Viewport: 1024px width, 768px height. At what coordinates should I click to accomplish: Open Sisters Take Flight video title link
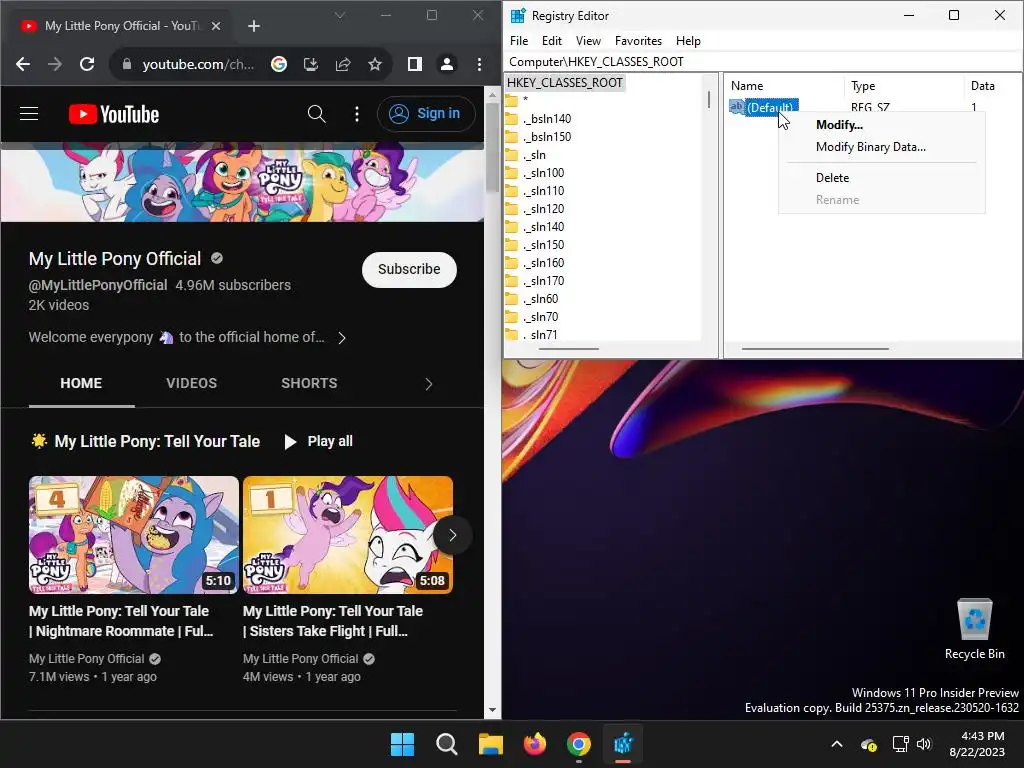pyautogui.click(x=332, y=621)
